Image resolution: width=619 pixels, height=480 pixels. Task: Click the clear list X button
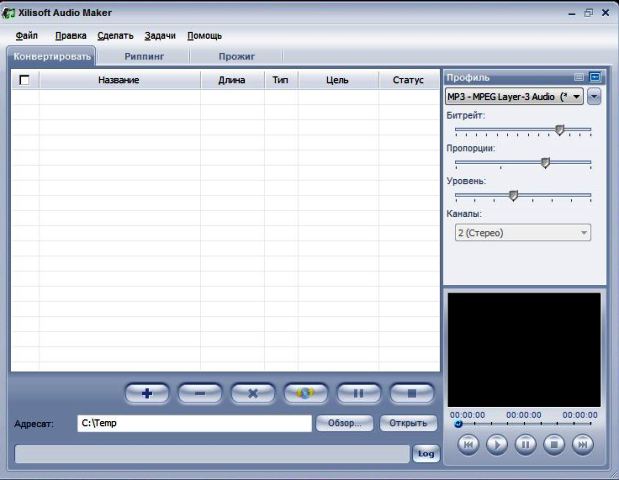click(x=253, y=393)
